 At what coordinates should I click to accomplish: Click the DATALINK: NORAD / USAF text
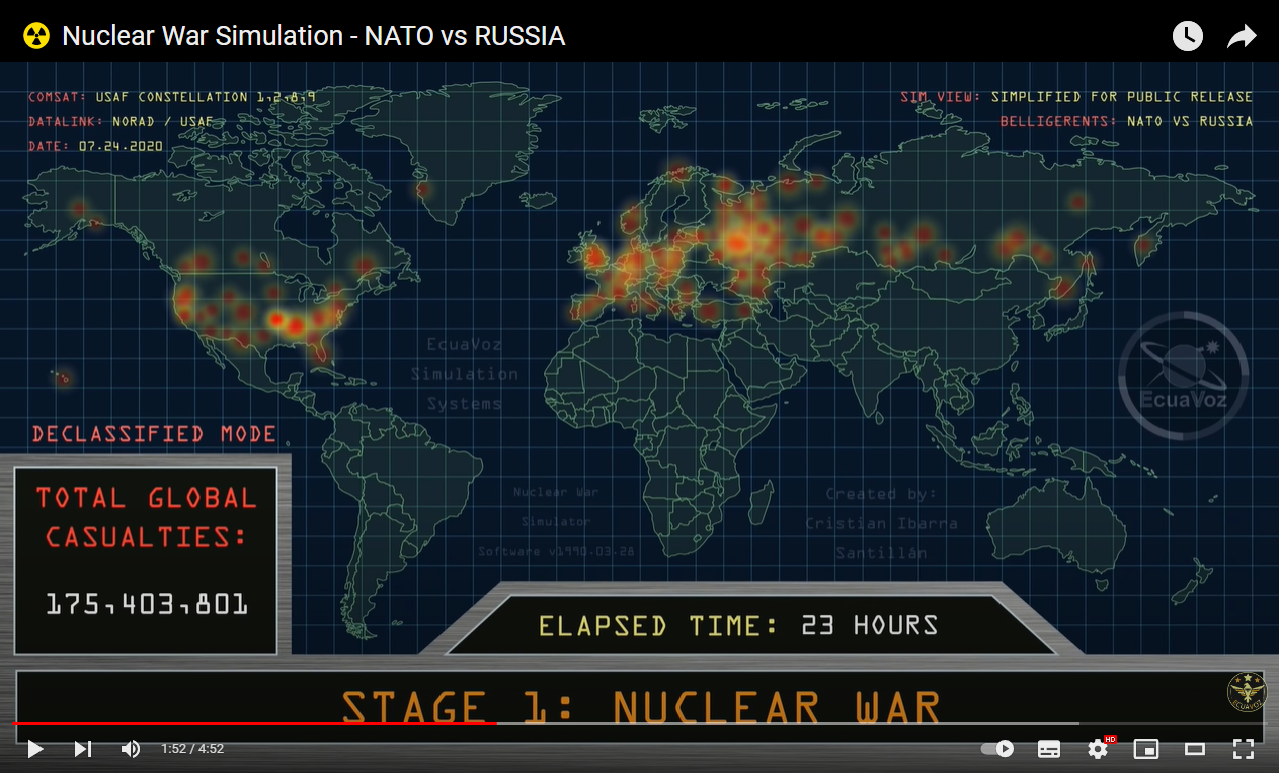click(120, 121)
